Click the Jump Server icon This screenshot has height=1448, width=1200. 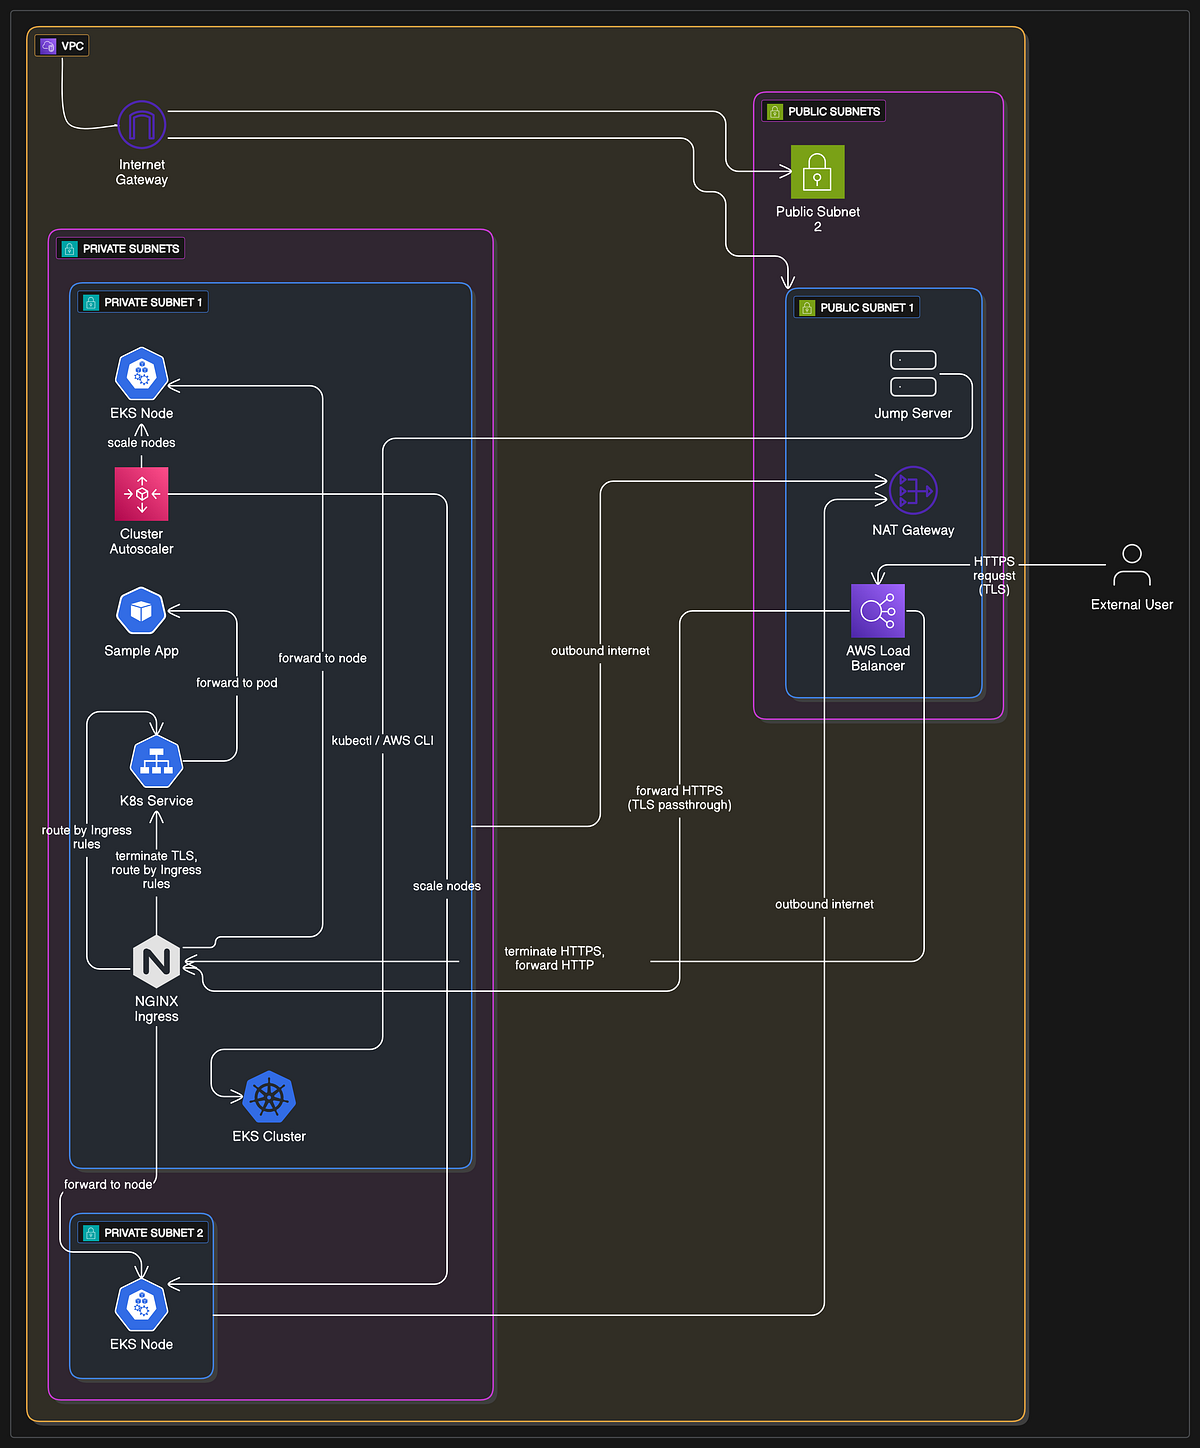coord(913,372)
